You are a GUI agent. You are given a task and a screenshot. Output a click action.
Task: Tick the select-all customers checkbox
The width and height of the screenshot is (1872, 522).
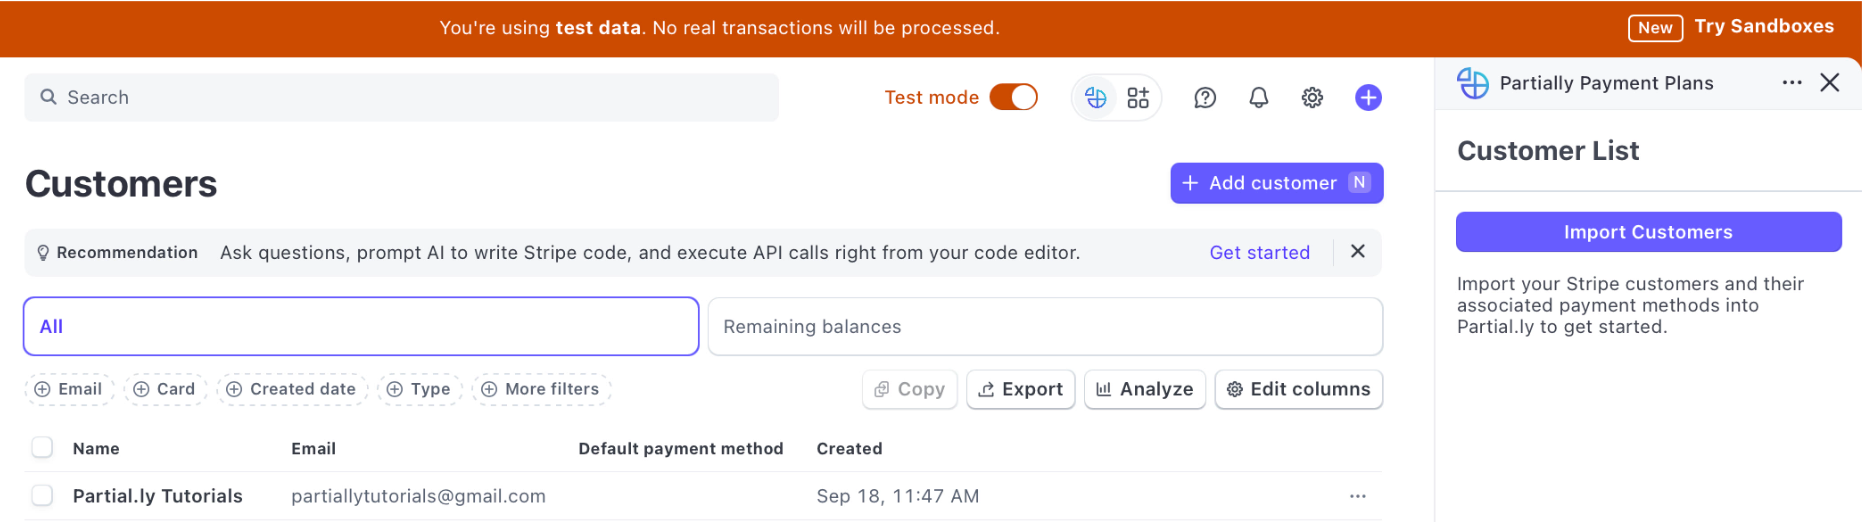42,448
